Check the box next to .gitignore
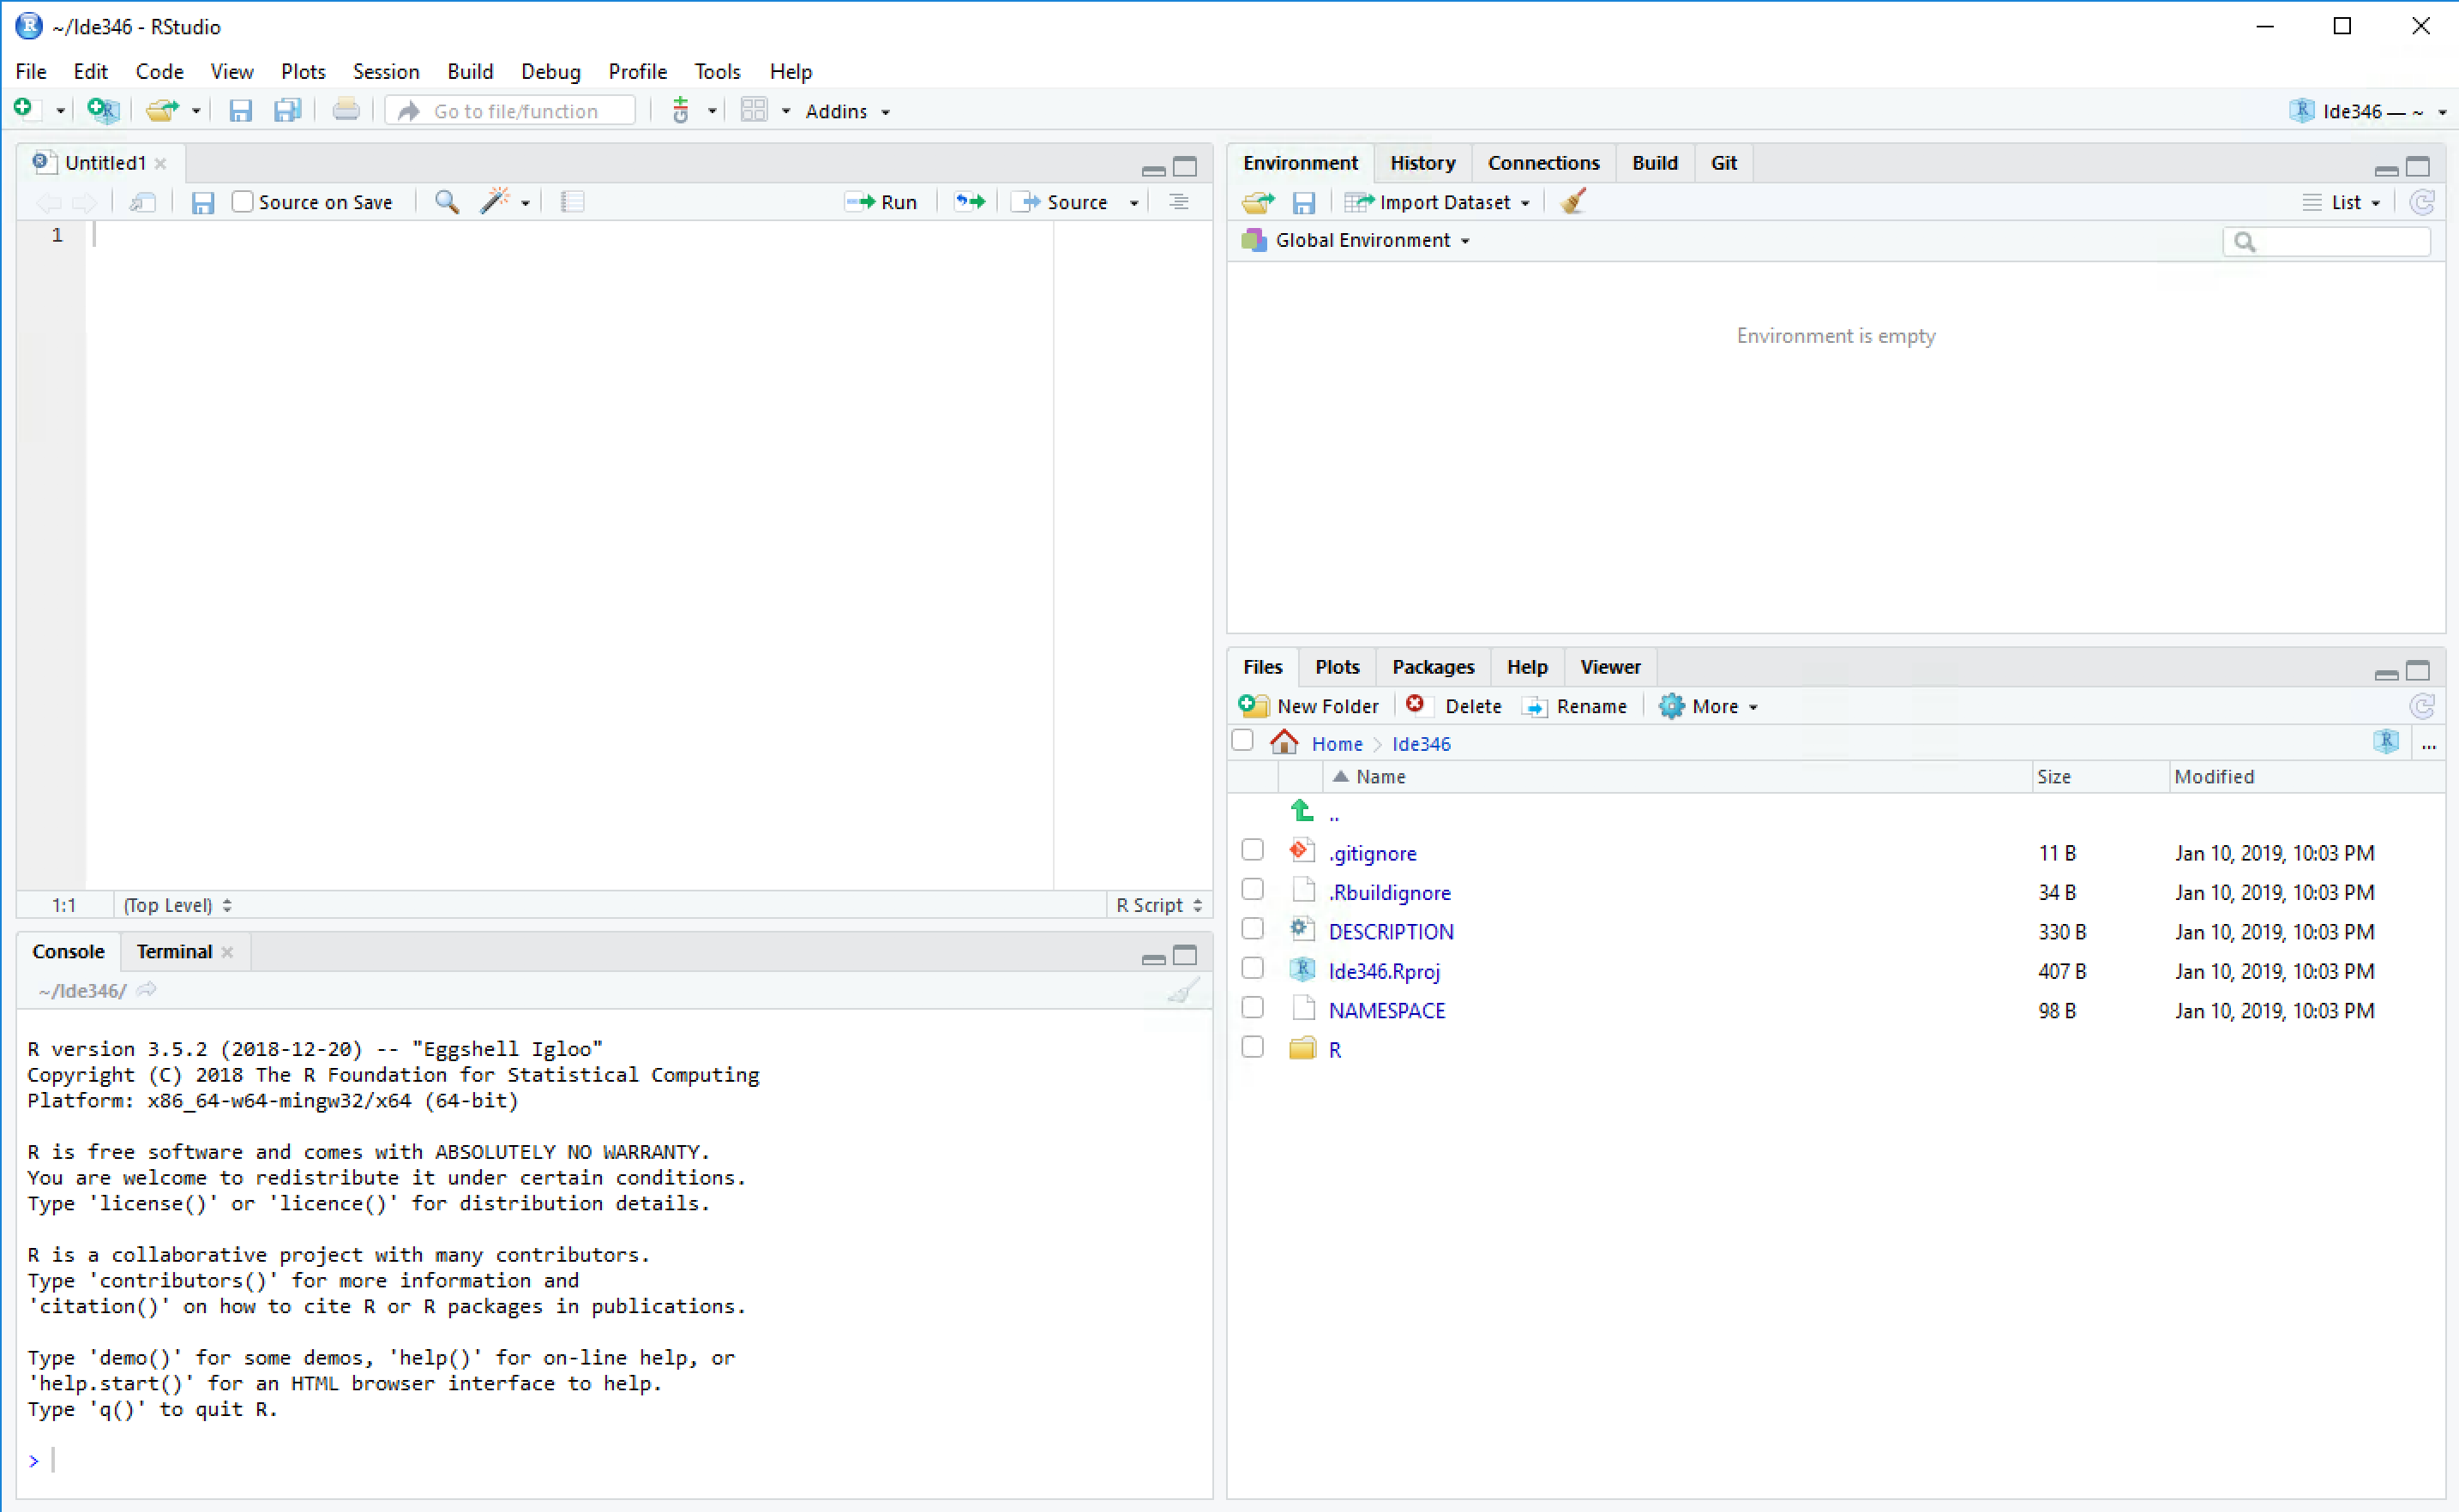Screen dimensions: 2459x1512 click(1252, 851)
